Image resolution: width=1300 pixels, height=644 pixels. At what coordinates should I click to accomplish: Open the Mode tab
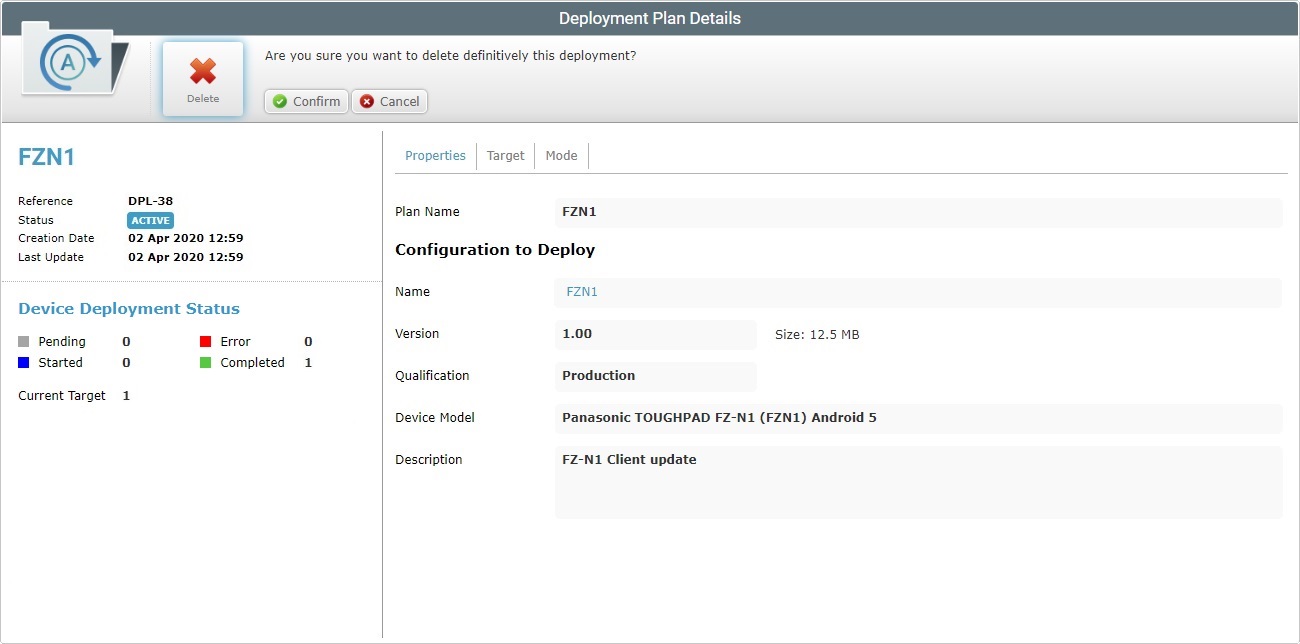[x=562, y=156]
